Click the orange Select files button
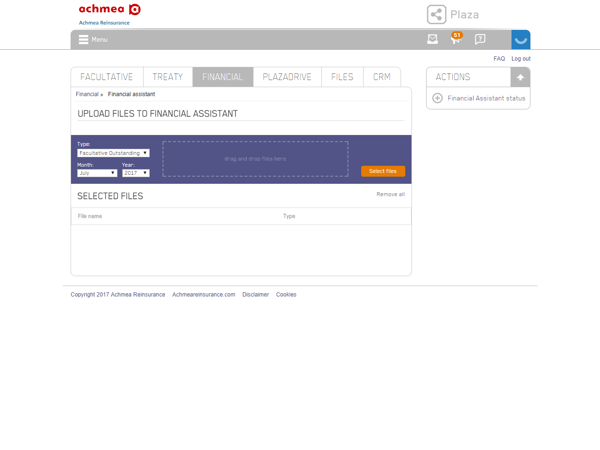This screenshot has width=600, height=450. (x=383, y=171)
